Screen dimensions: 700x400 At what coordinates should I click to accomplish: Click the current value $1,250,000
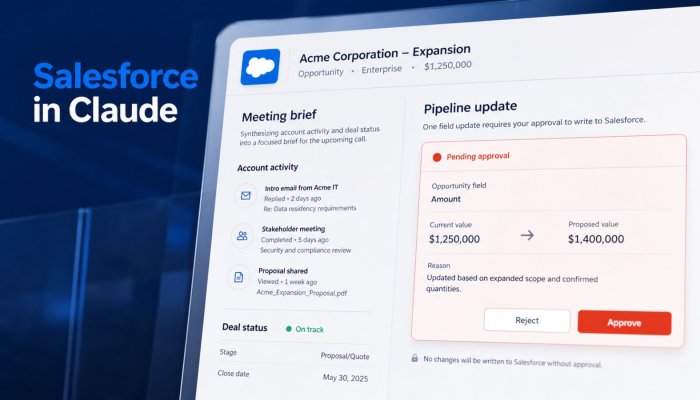tap(454, 239)
